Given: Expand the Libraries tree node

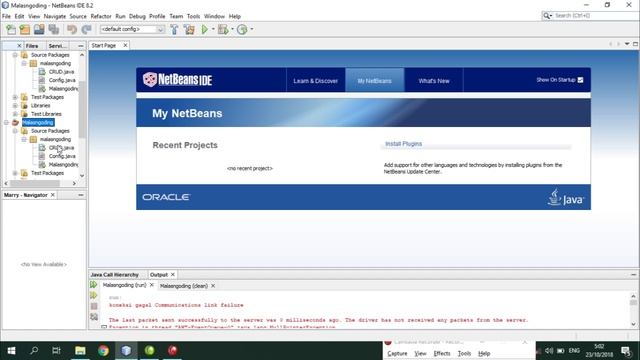Looking at the screenshot, I should coord(15,106).
